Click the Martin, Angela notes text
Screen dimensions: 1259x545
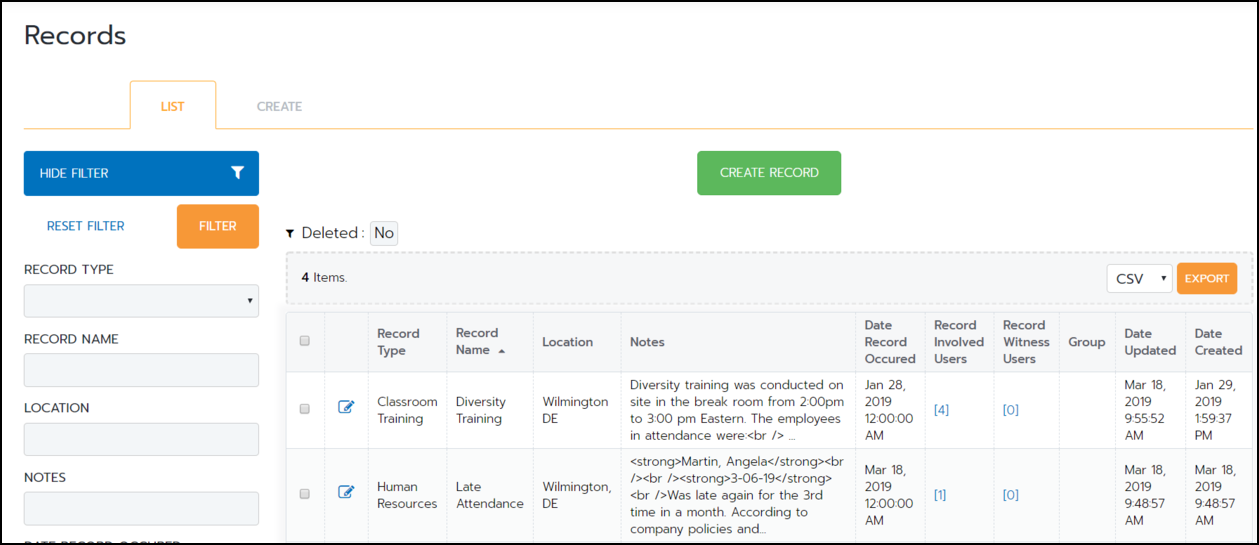pos(737,495)
